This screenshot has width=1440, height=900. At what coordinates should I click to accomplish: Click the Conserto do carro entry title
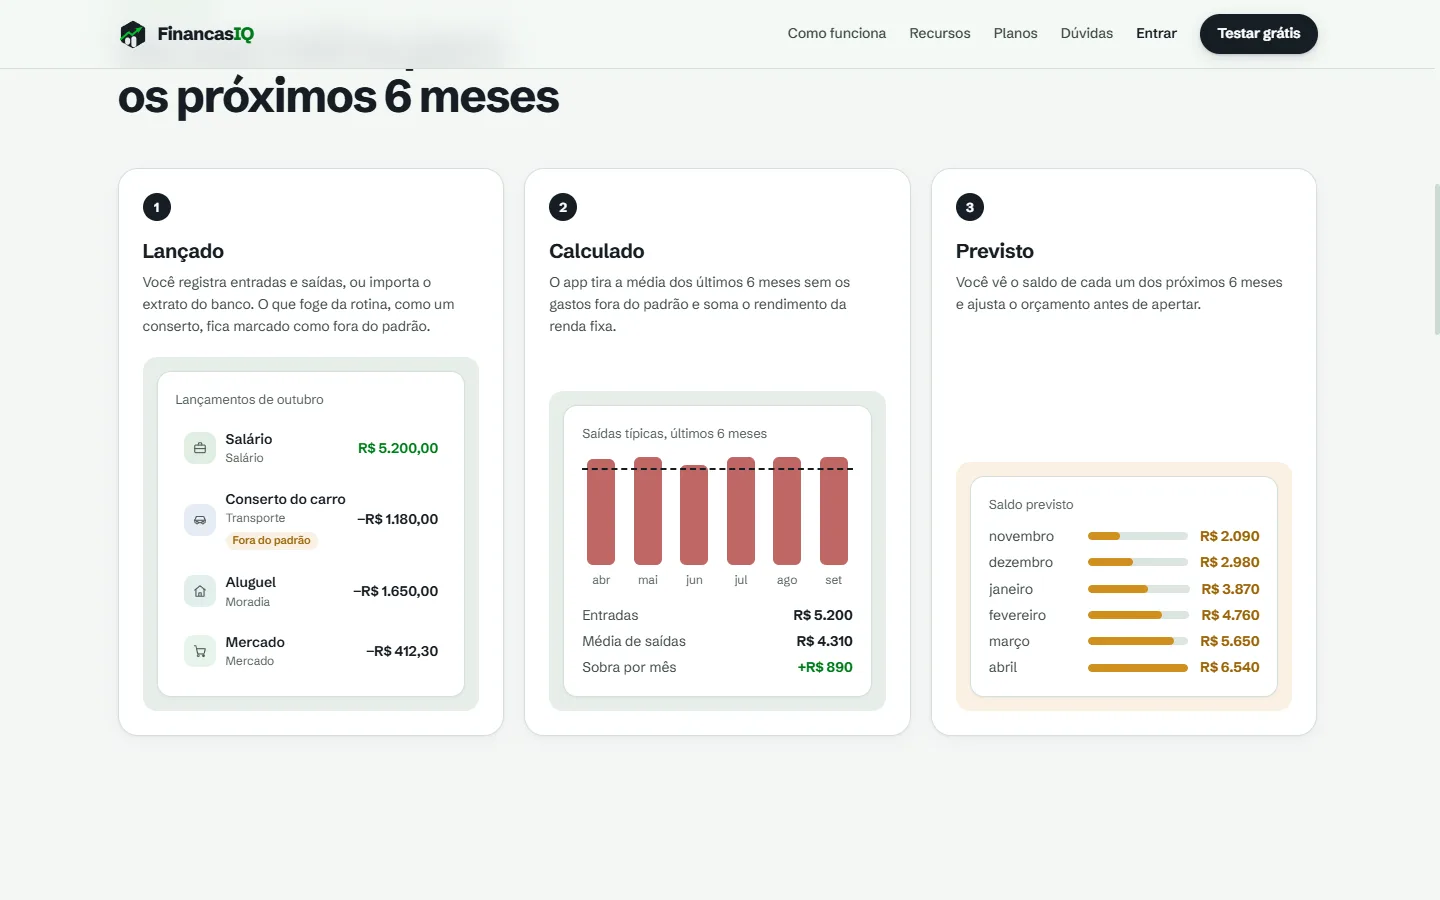pyautogui.click(x=286, y=499)
